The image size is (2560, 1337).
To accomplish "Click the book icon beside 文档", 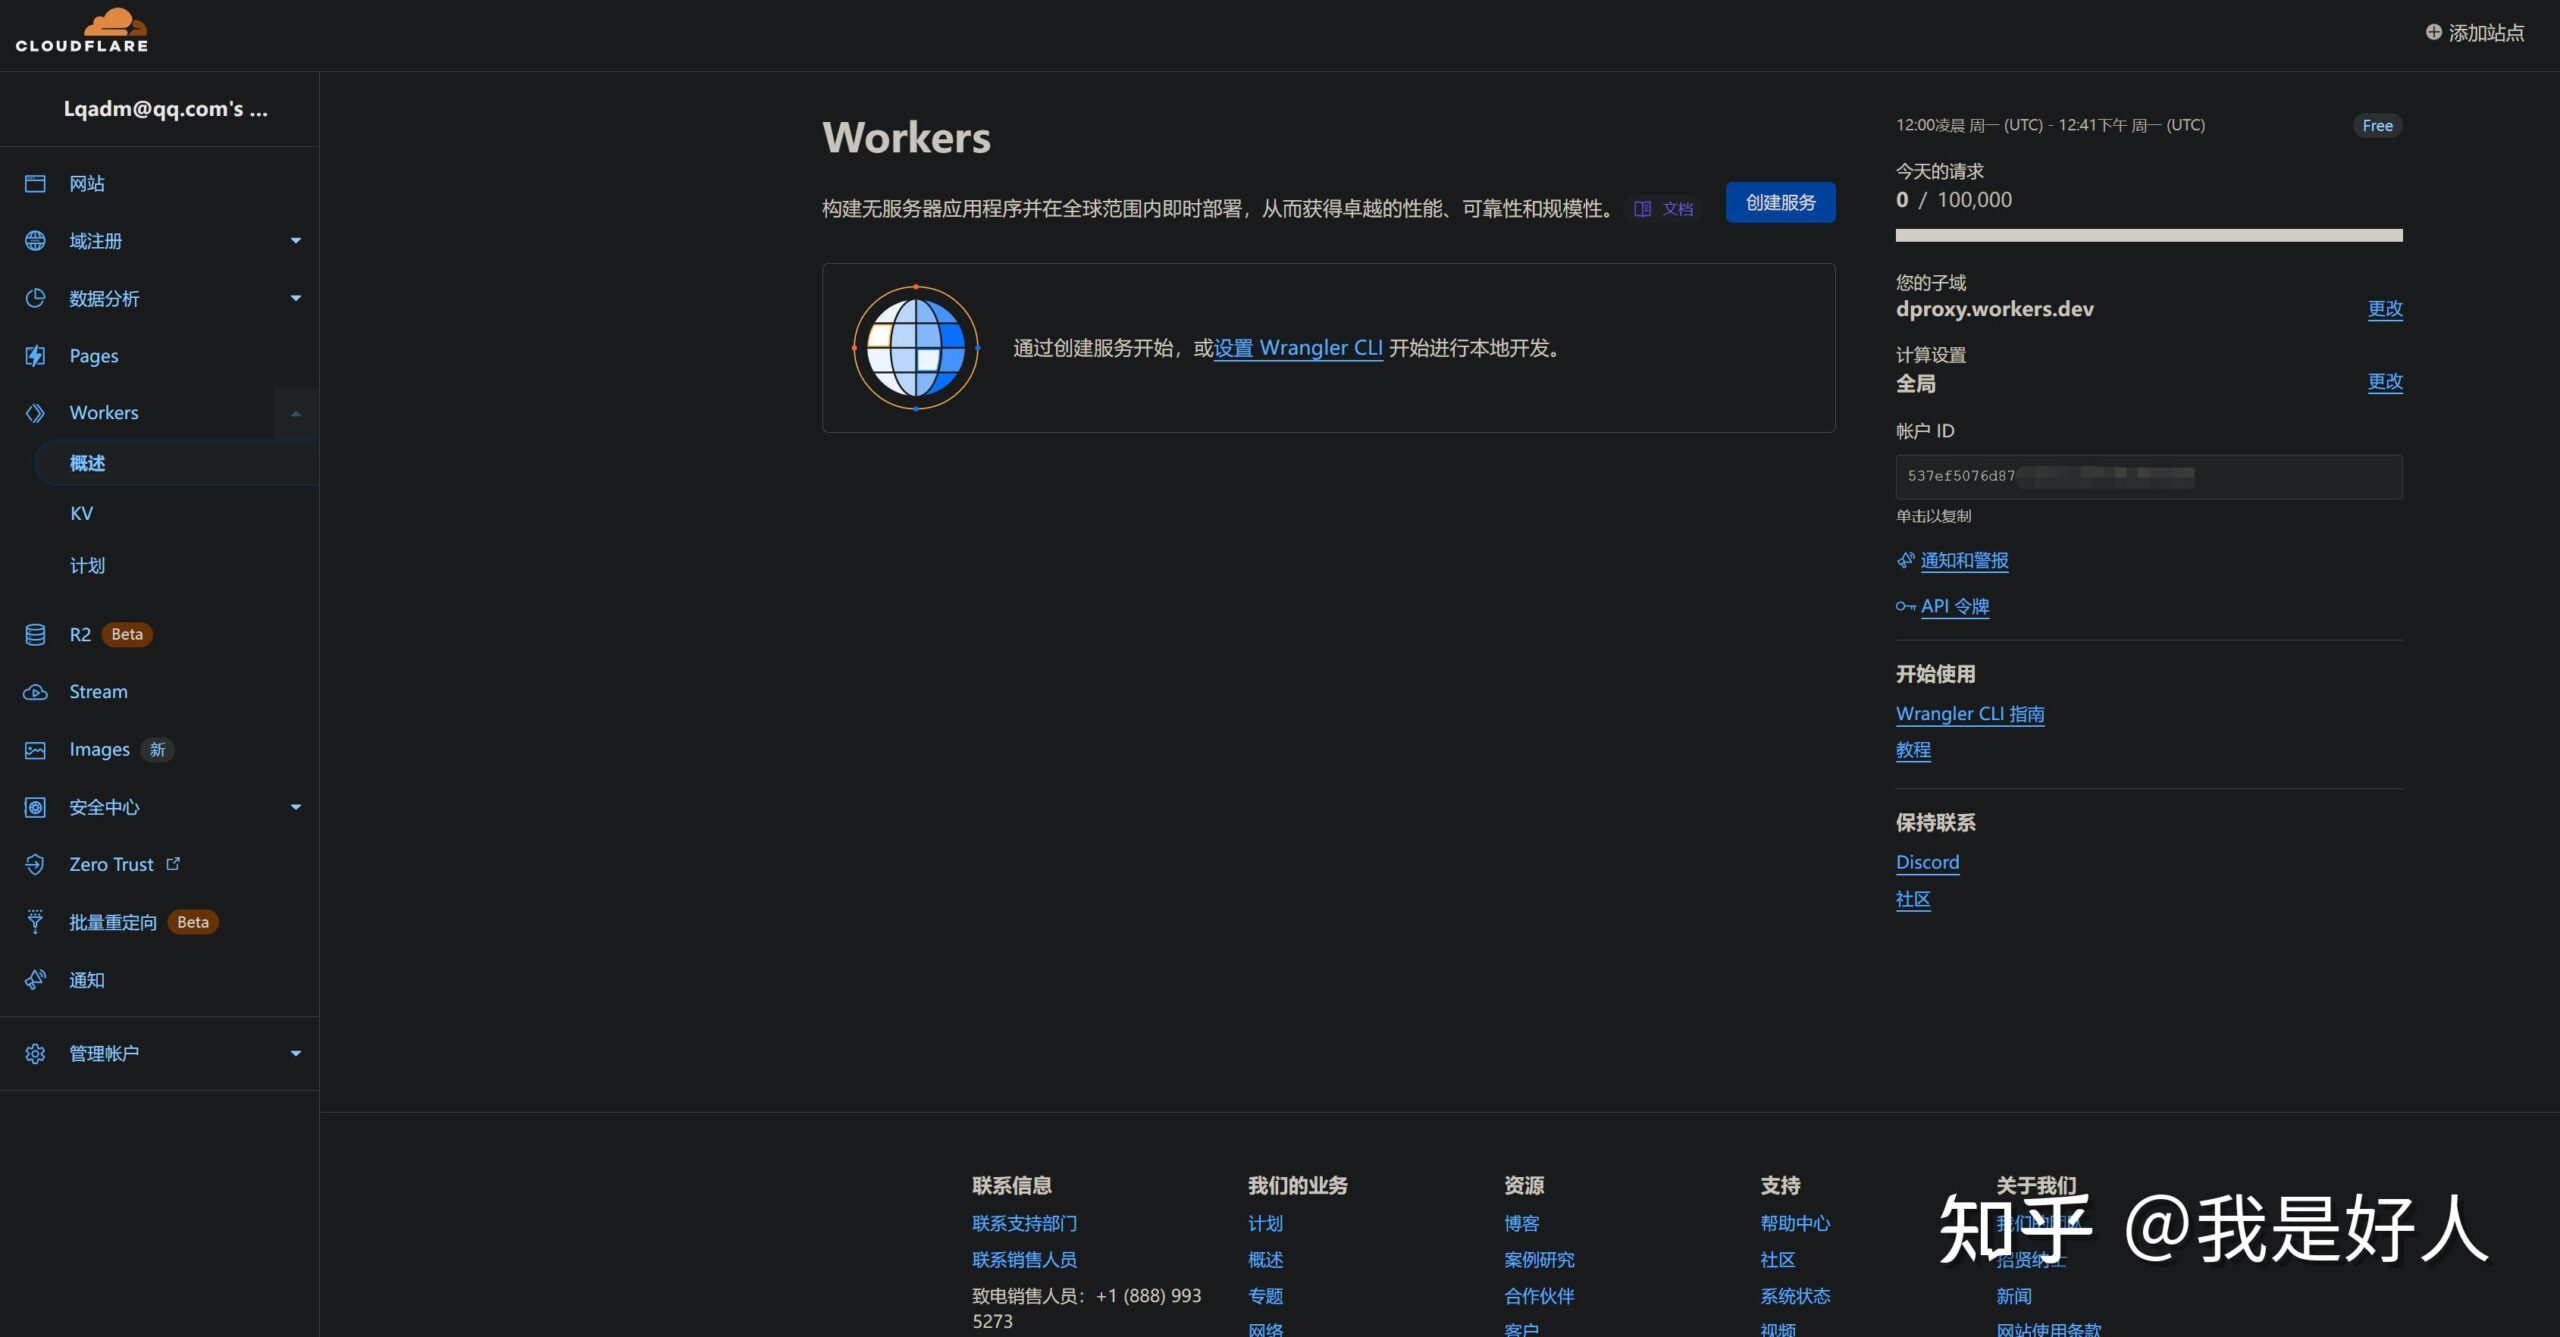I will 1642,209.
